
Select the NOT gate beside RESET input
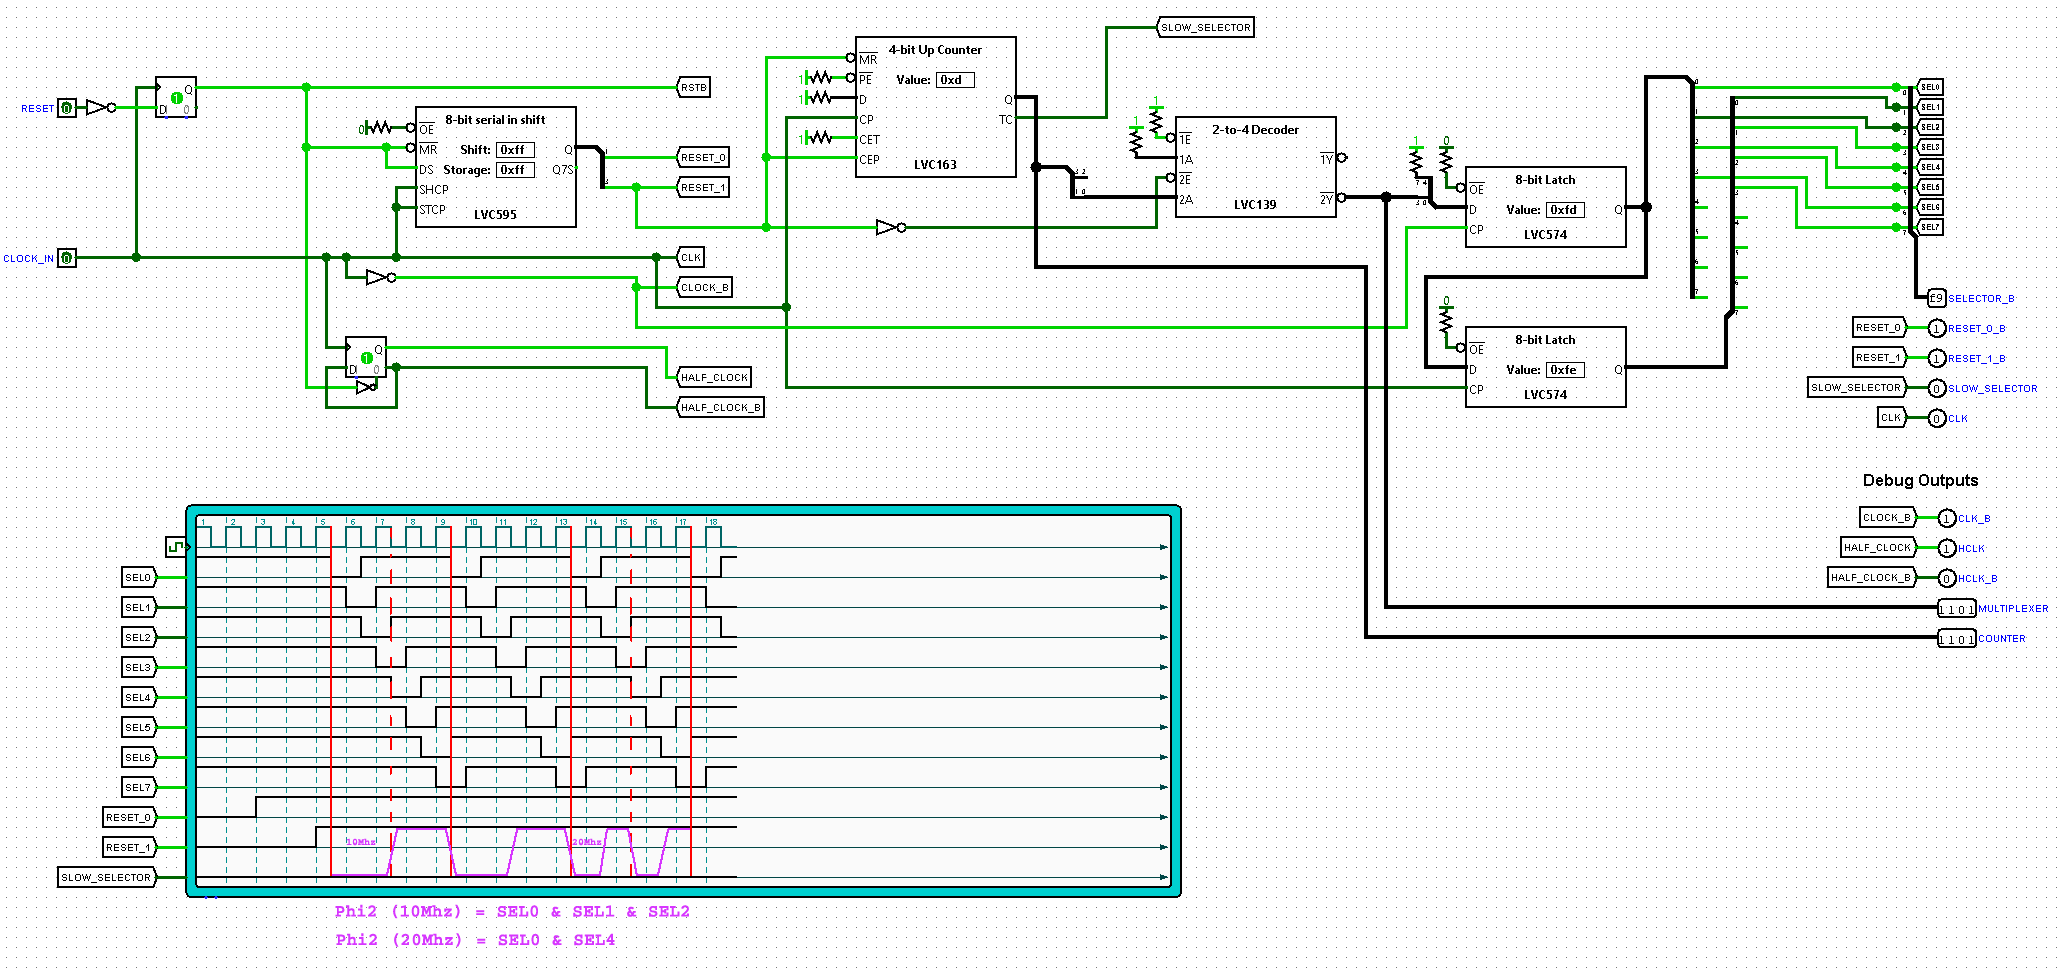98,107
